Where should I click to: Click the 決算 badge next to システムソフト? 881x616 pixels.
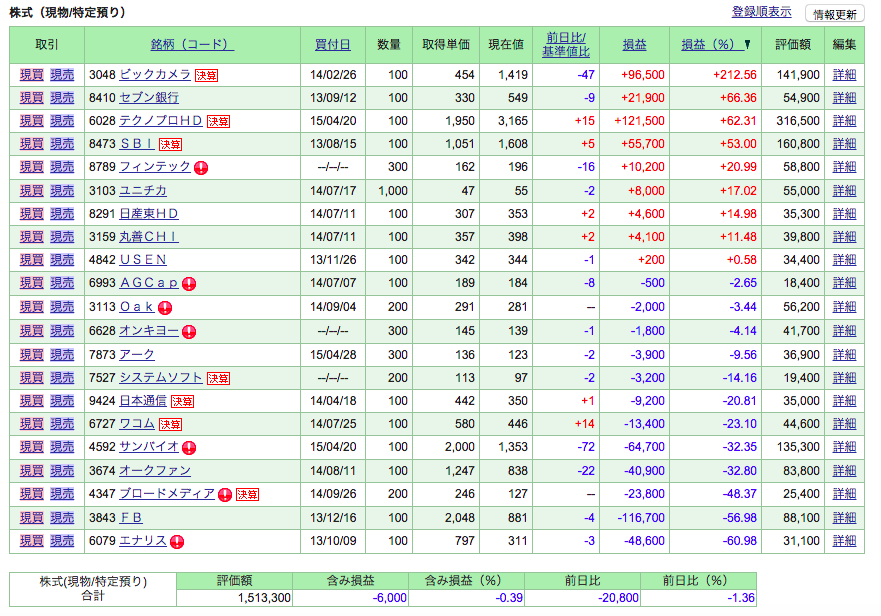[x=218, y=378]
